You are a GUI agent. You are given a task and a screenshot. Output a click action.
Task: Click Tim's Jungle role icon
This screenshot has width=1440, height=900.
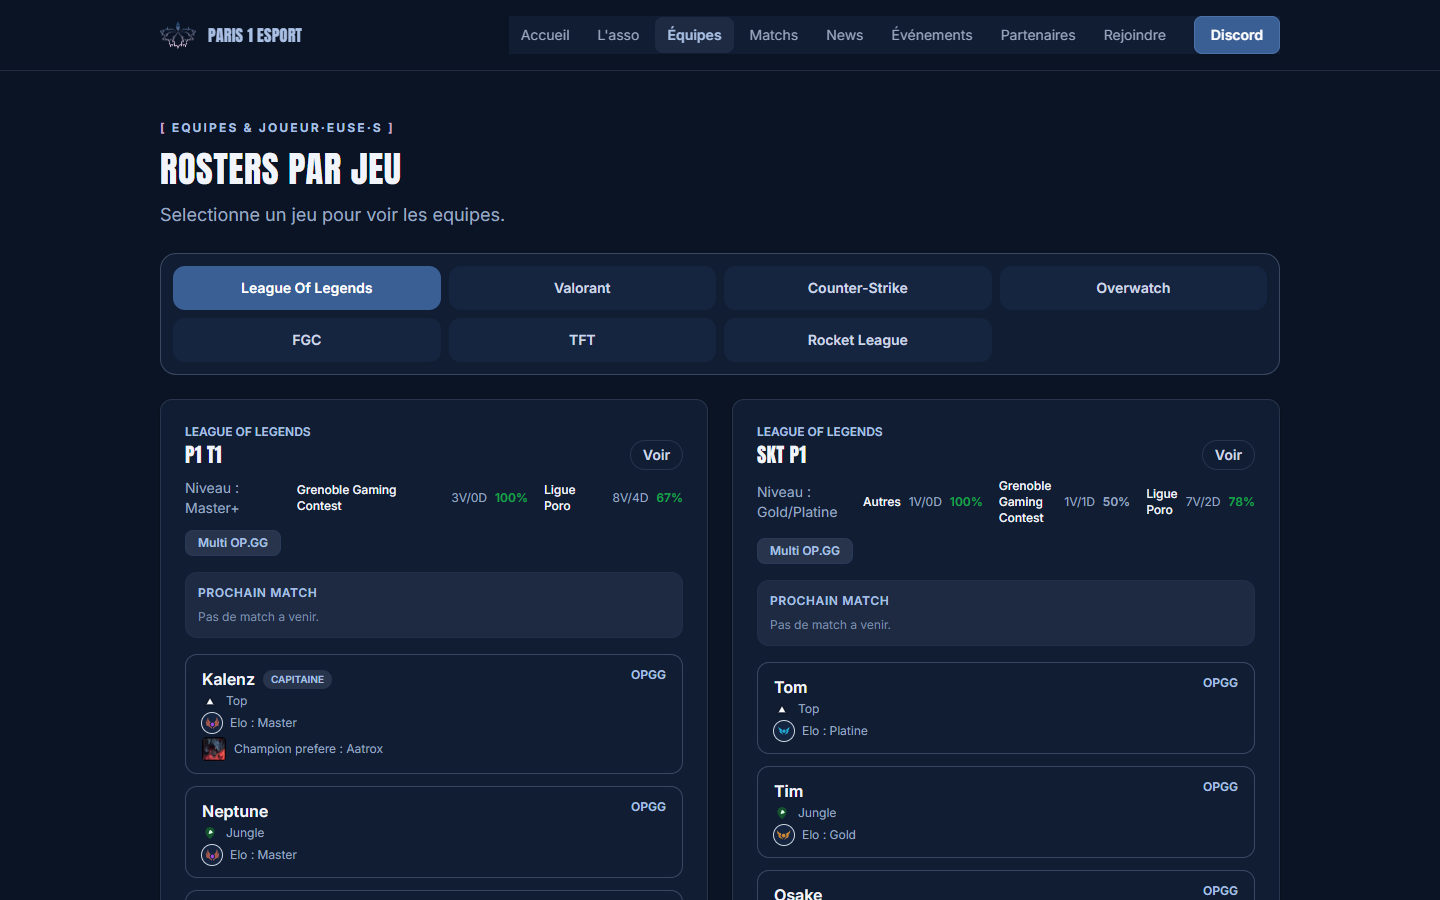tap(782, 813)
